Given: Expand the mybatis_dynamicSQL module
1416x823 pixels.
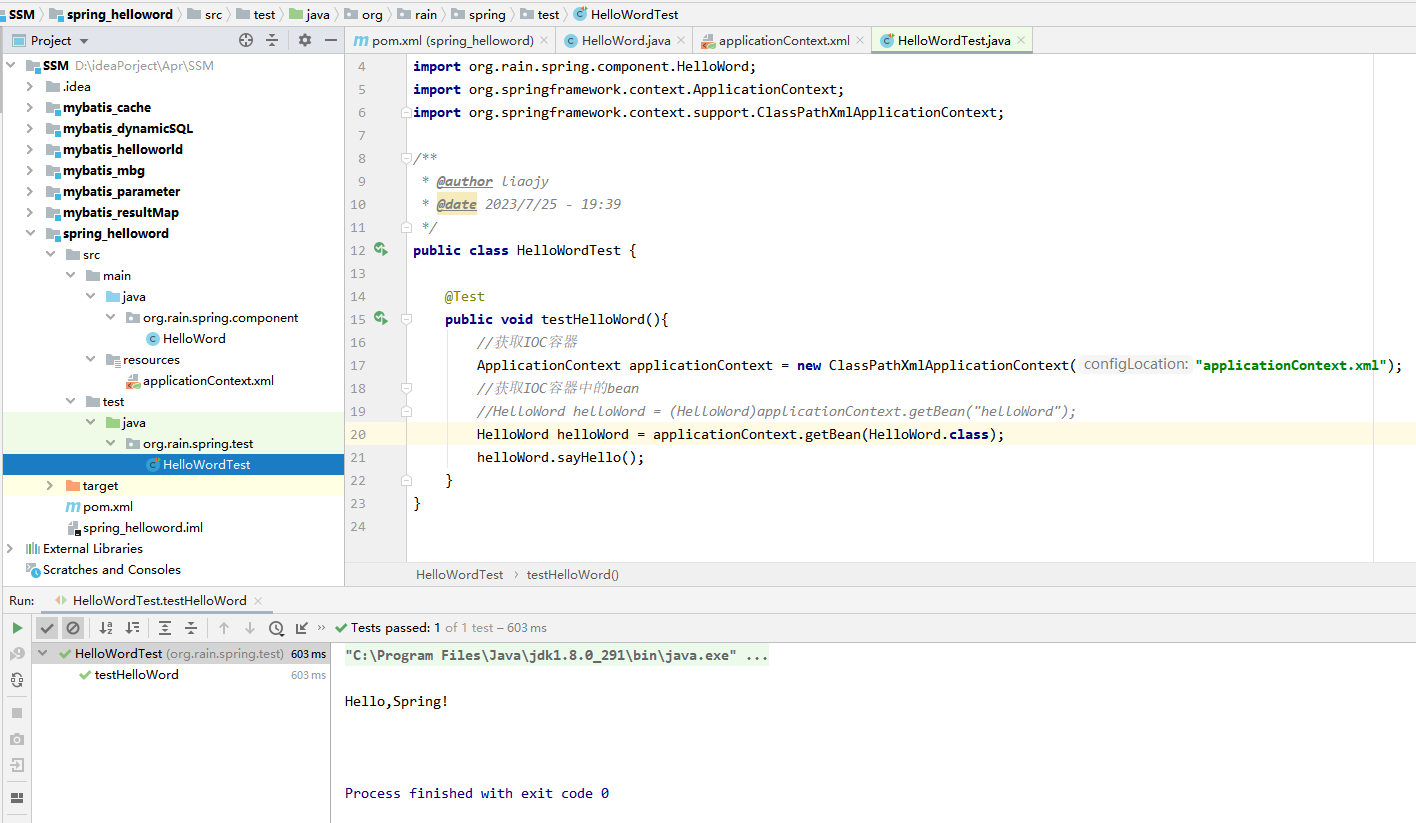Looking at the screenshot, I should (30, 129).
